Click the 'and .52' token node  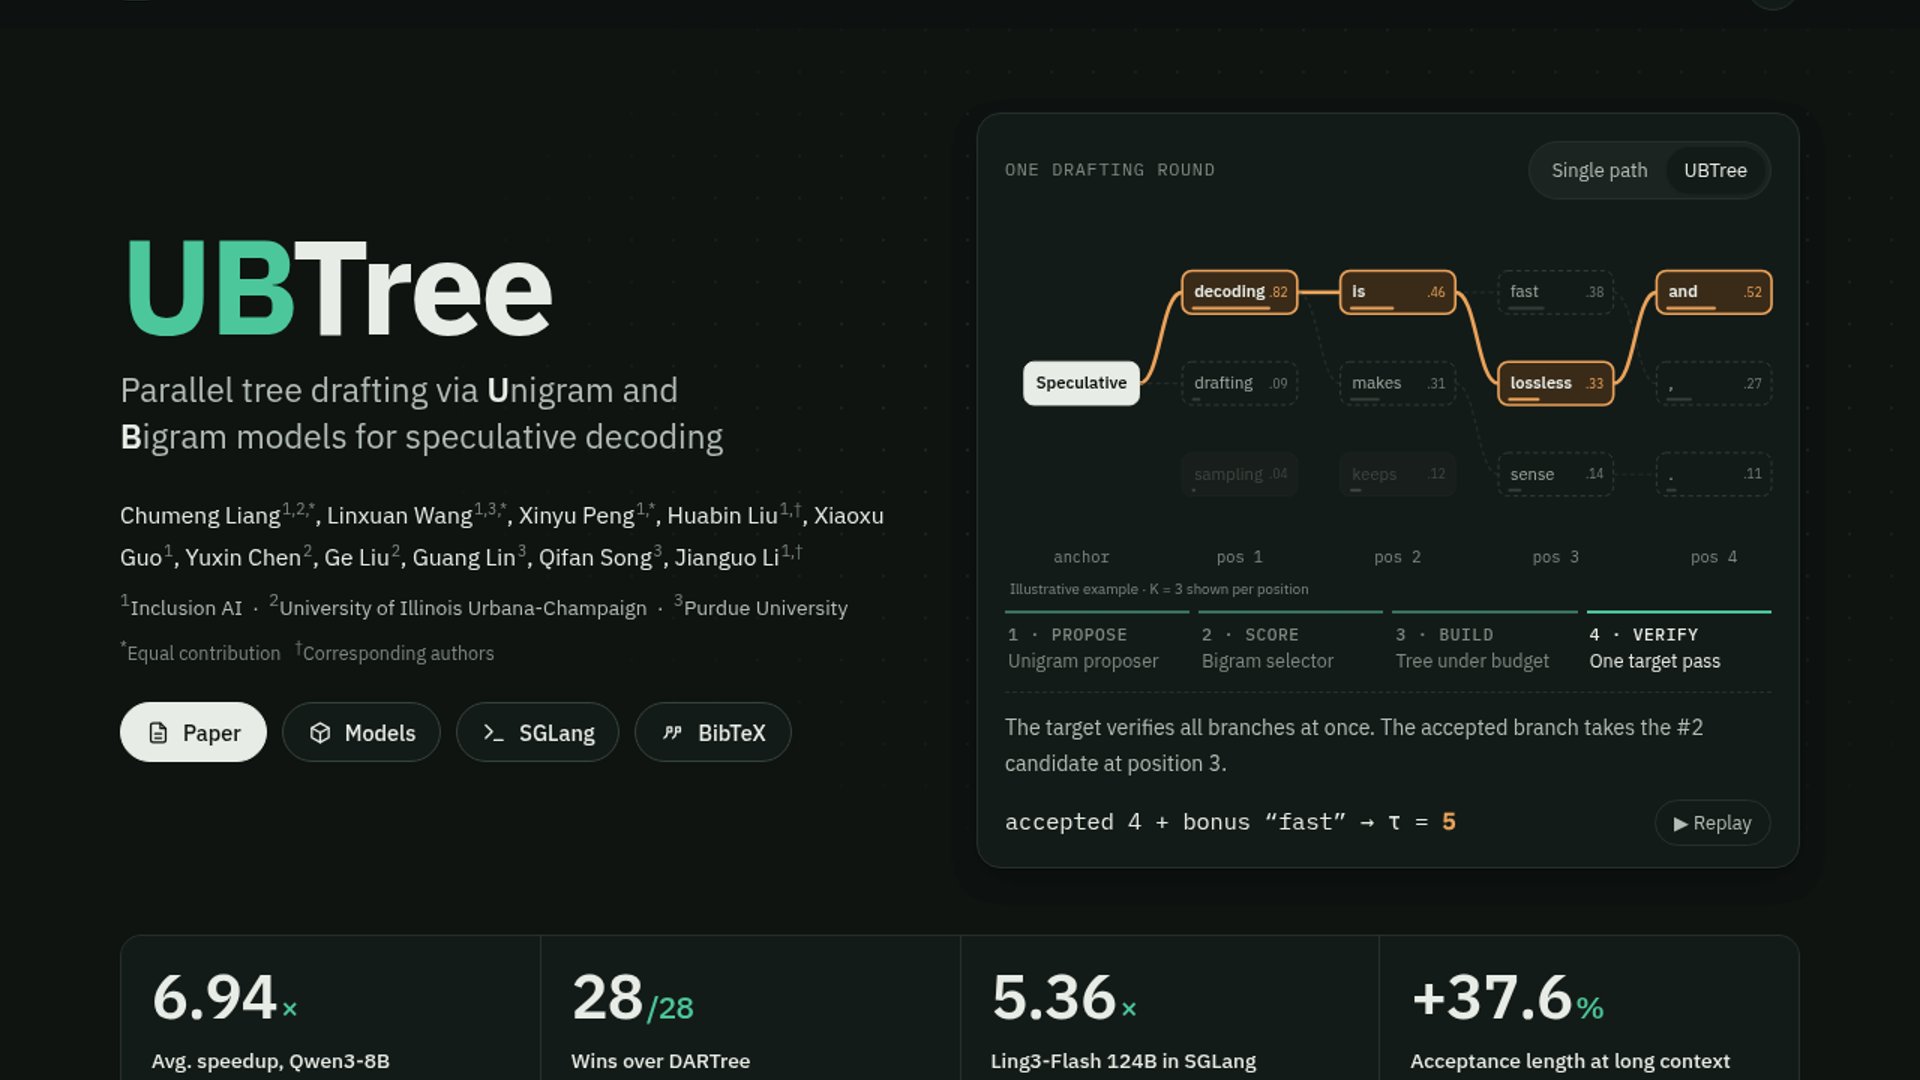tap(1714, 292)
